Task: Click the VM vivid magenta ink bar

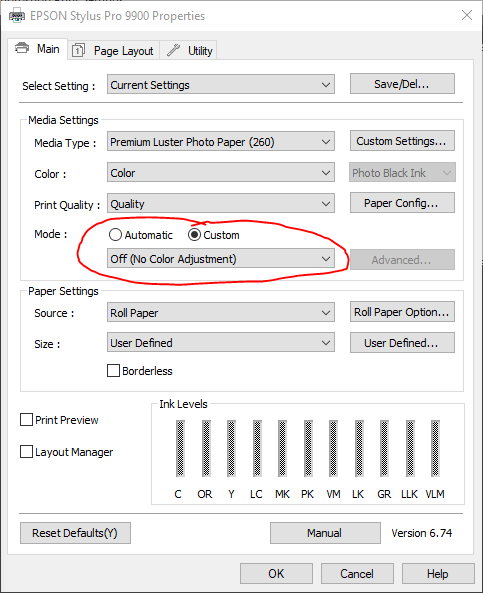Action: (334, 448)
